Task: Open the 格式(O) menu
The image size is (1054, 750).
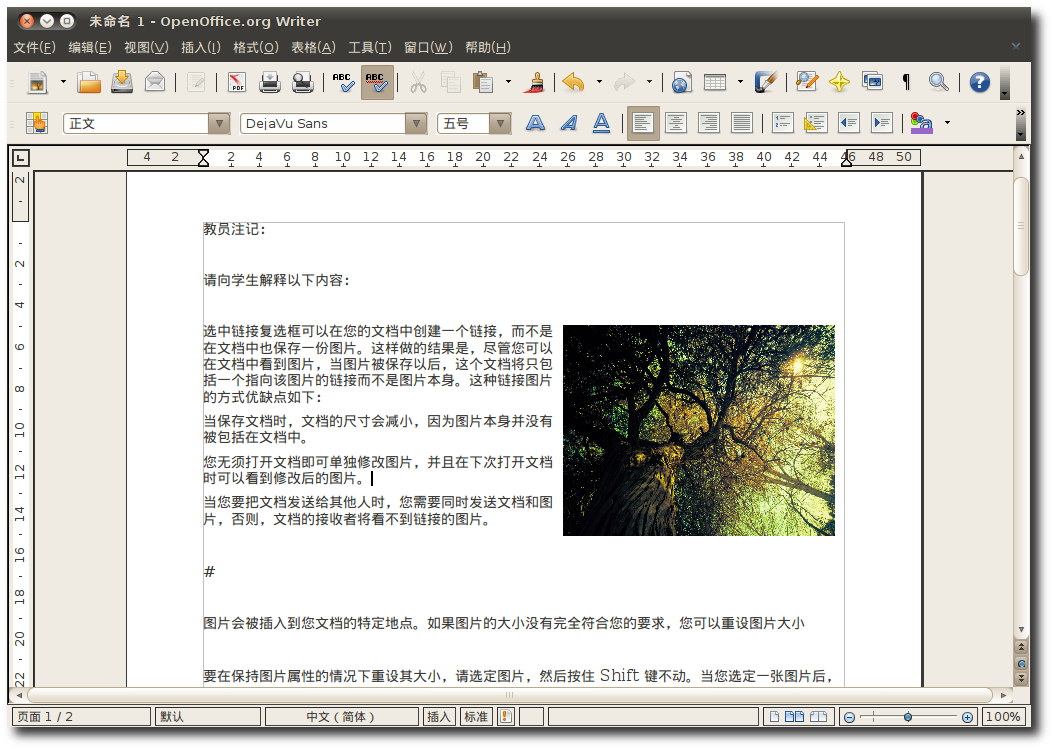Action: pos(255,48)
